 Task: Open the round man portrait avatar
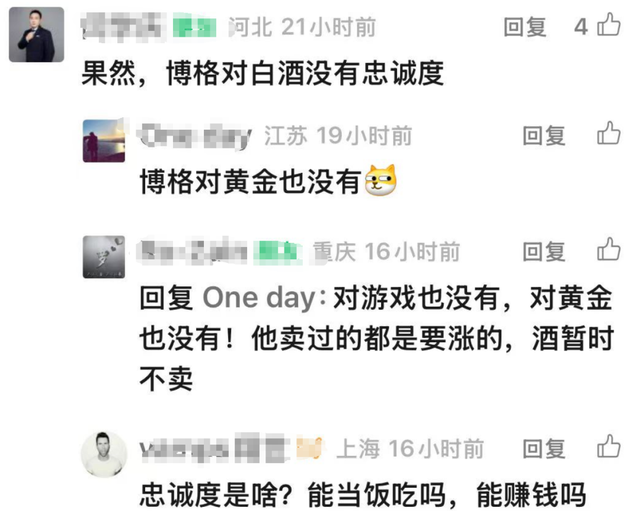click(104, 454)
